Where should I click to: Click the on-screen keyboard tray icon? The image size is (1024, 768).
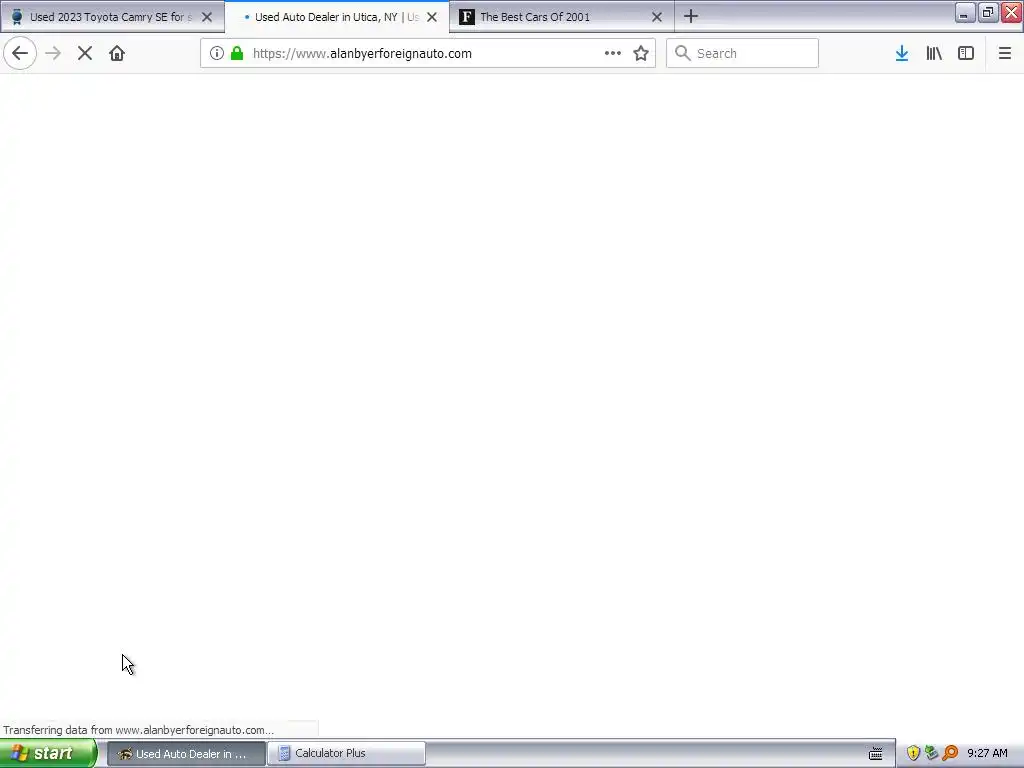(876, 754)
